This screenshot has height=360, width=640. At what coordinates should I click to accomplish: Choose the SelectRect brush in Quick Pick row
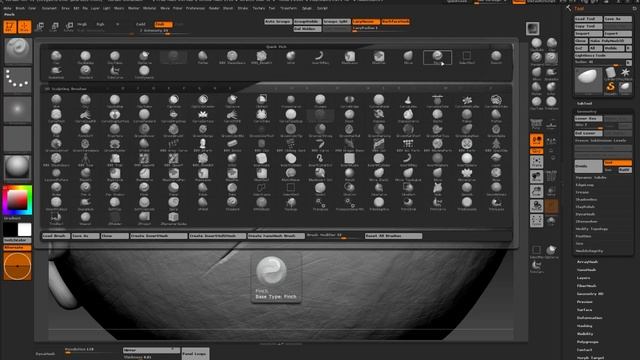(x=467, y=58)
